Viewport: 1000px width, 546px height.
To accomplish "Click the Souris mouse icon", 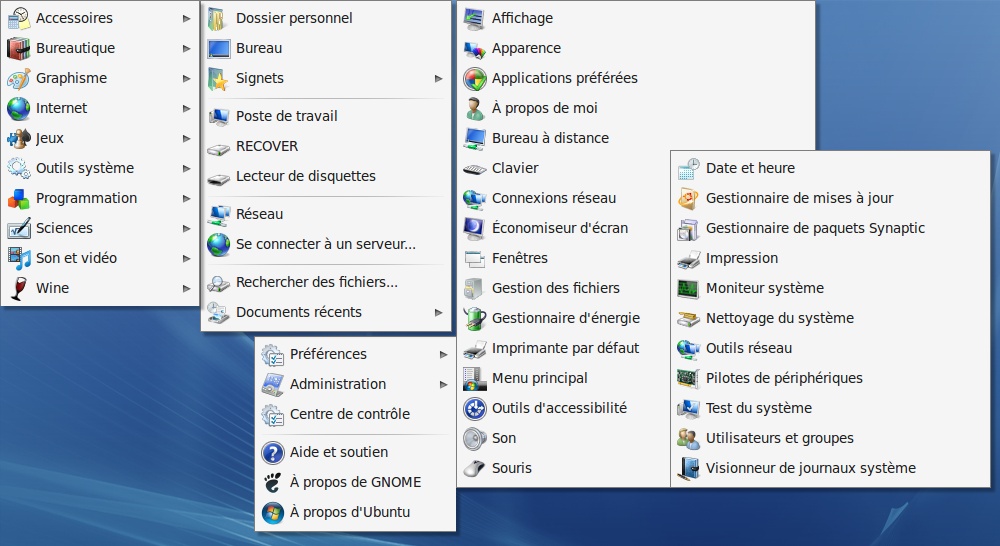I will [474, 468].
